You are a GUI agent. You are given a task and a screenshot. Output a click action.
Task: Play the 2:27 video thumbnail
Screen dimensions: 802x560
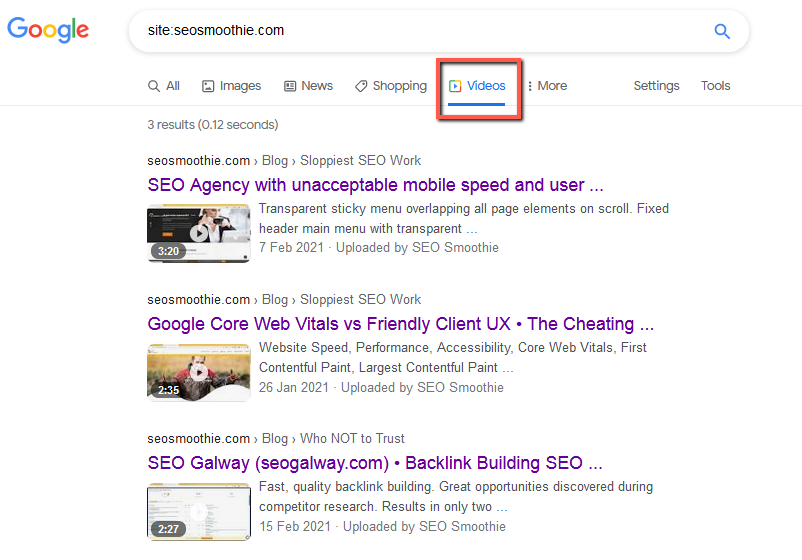198,511
